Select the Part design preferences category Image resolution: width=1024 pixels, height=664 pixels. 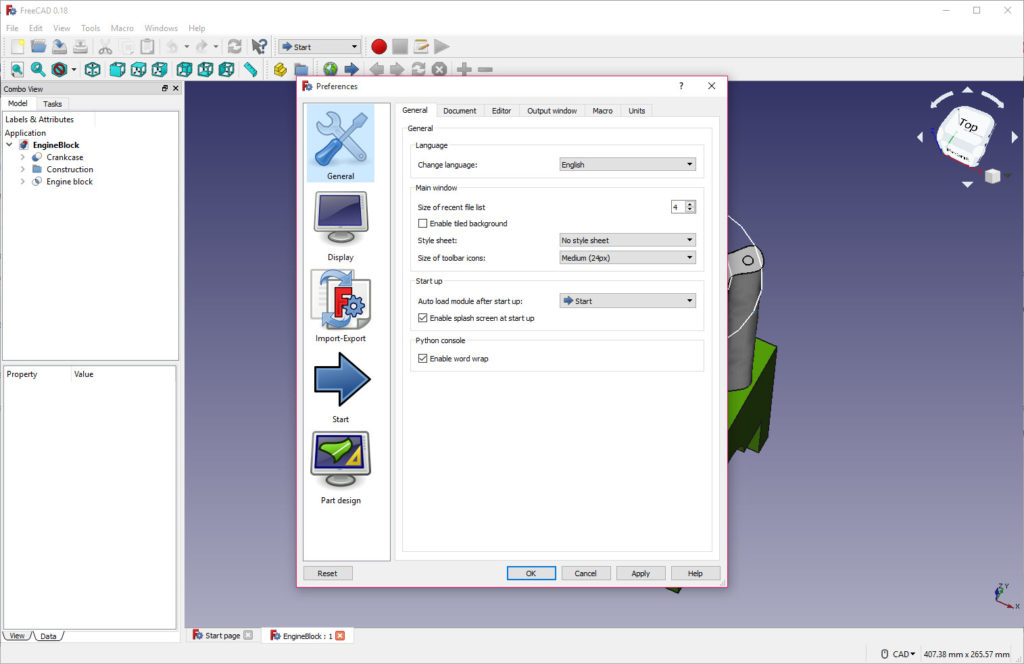tap(341, 468)
